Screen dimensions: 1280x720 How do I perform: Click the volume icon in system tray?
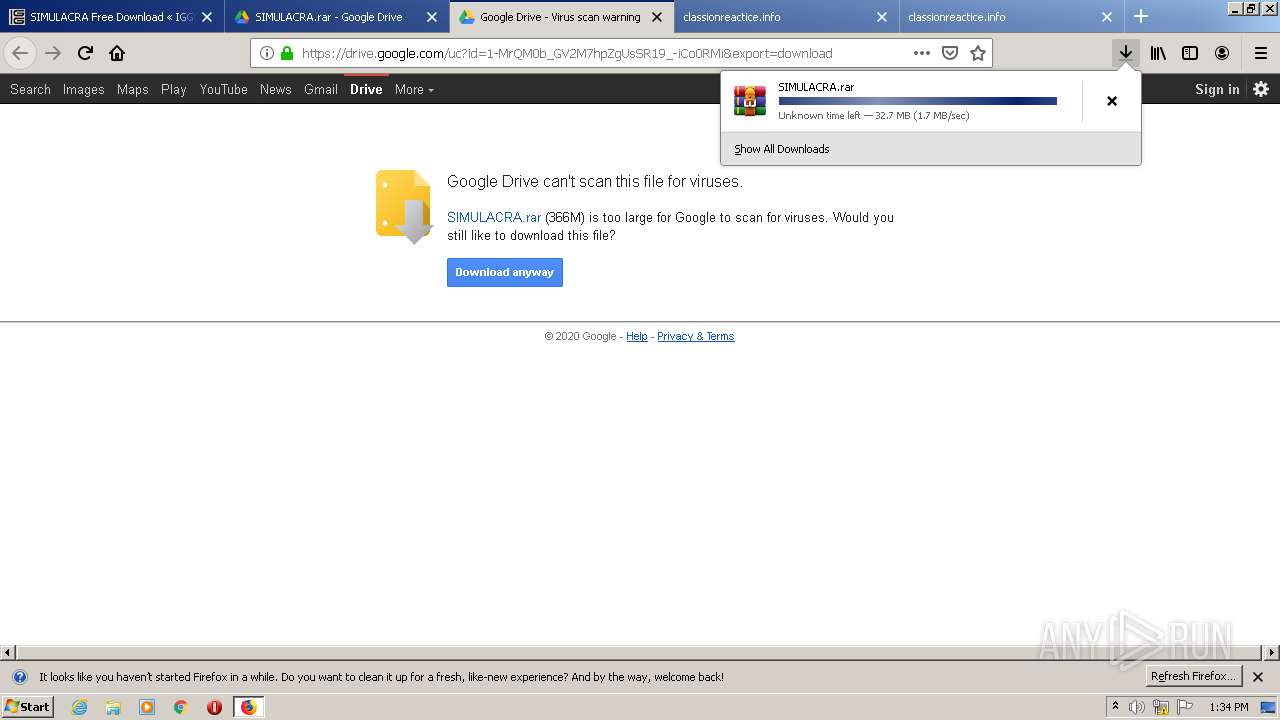1137,707
